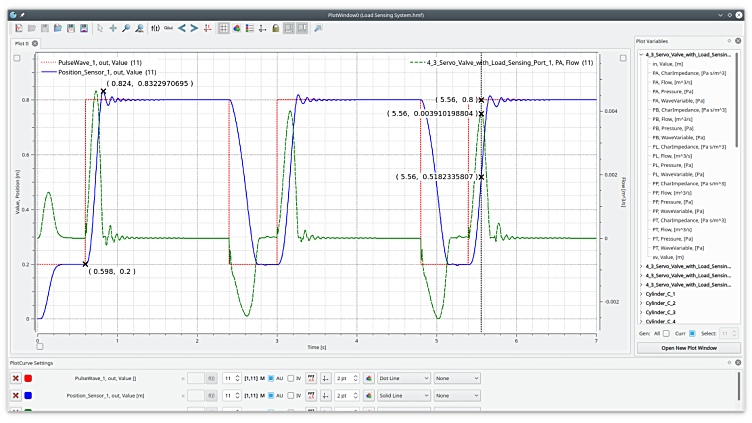This screenshot has width=752, height=423.
Task: Select the pan/move plot tool
Action: pos(113,28)
